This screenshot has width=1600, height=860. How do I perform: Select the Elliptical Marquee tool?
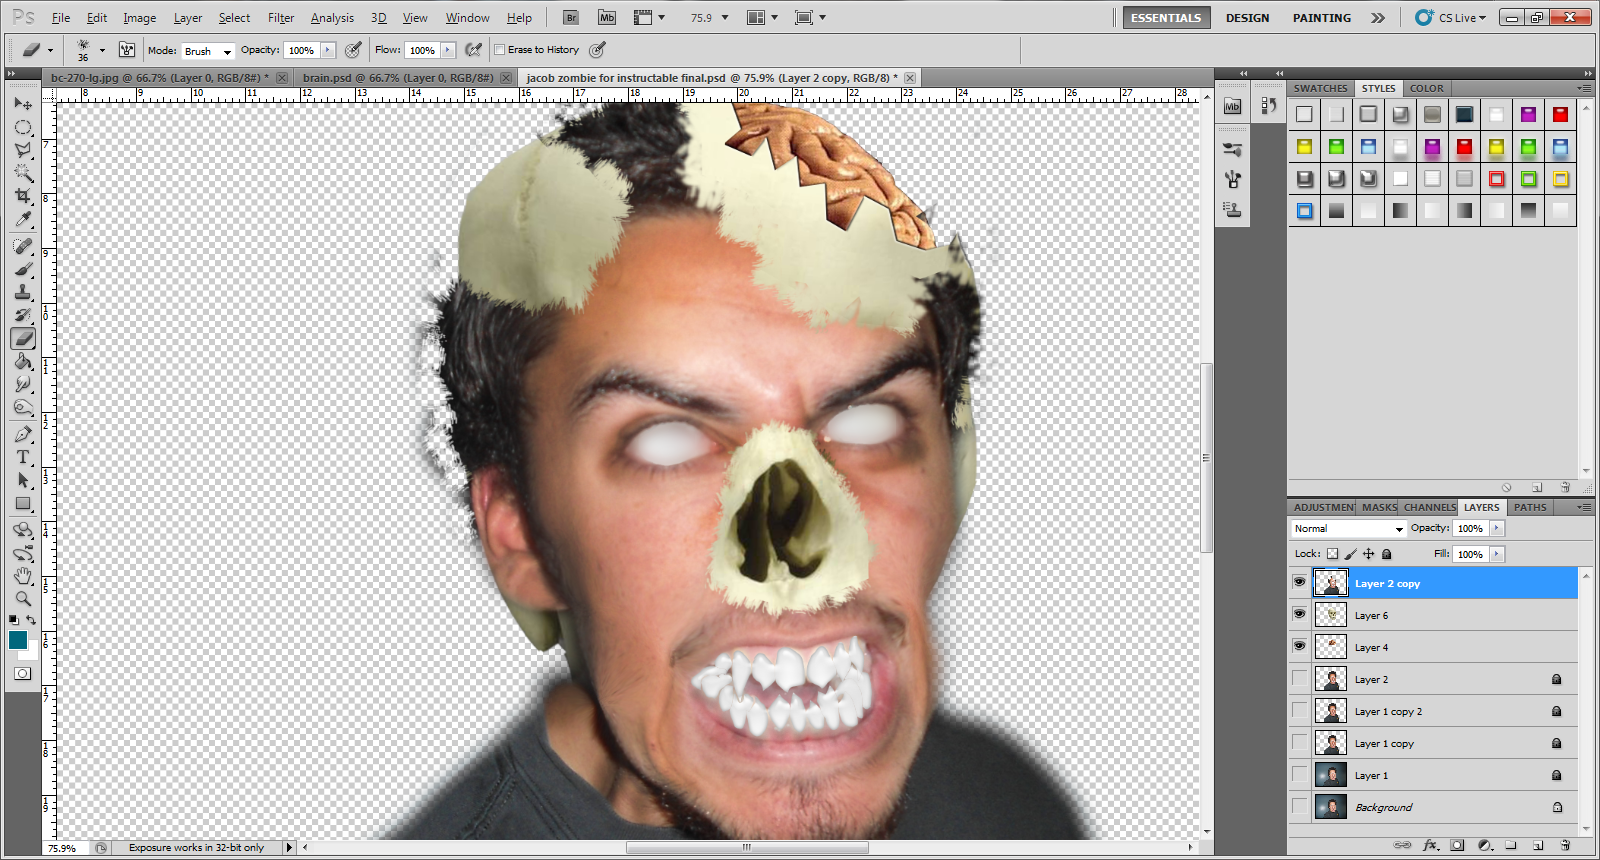(23, 128)
